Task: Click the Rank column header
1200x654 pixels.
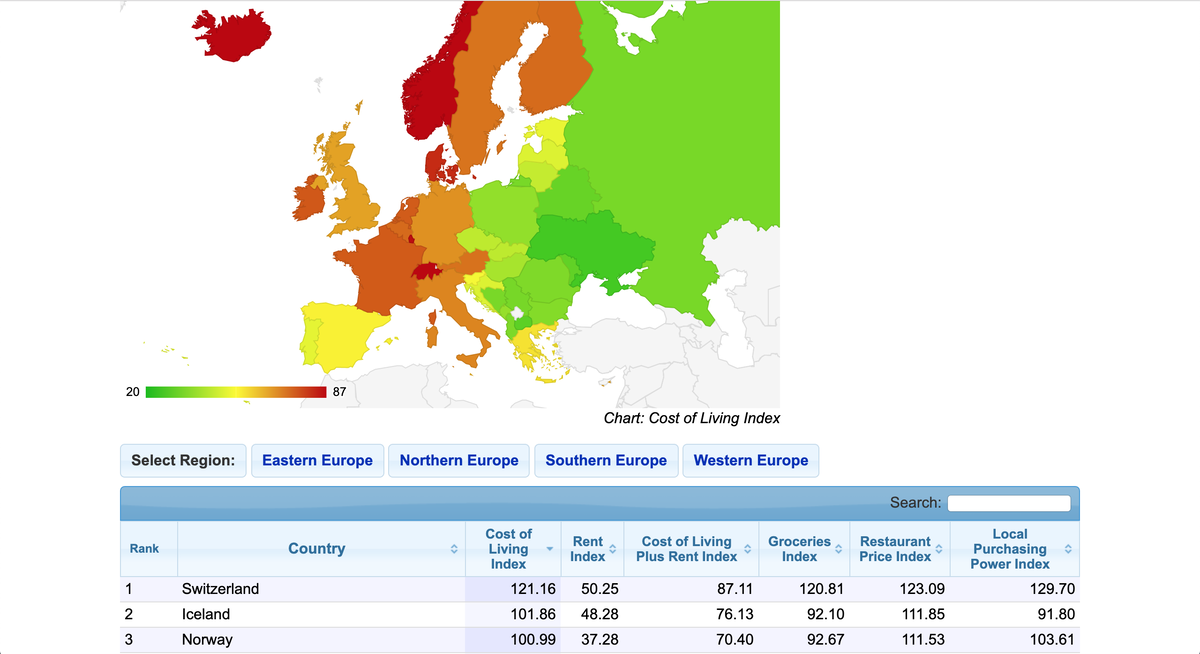Action: [144, 549]
